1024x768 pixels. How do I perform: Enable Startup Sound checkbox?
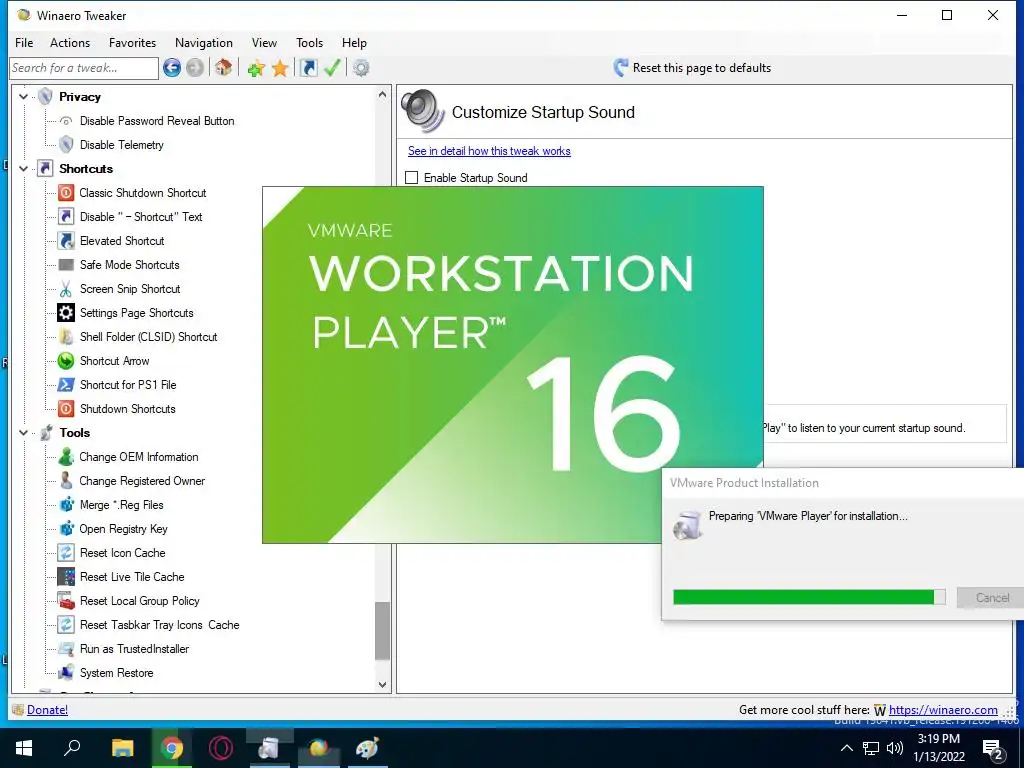pos(411,178)
